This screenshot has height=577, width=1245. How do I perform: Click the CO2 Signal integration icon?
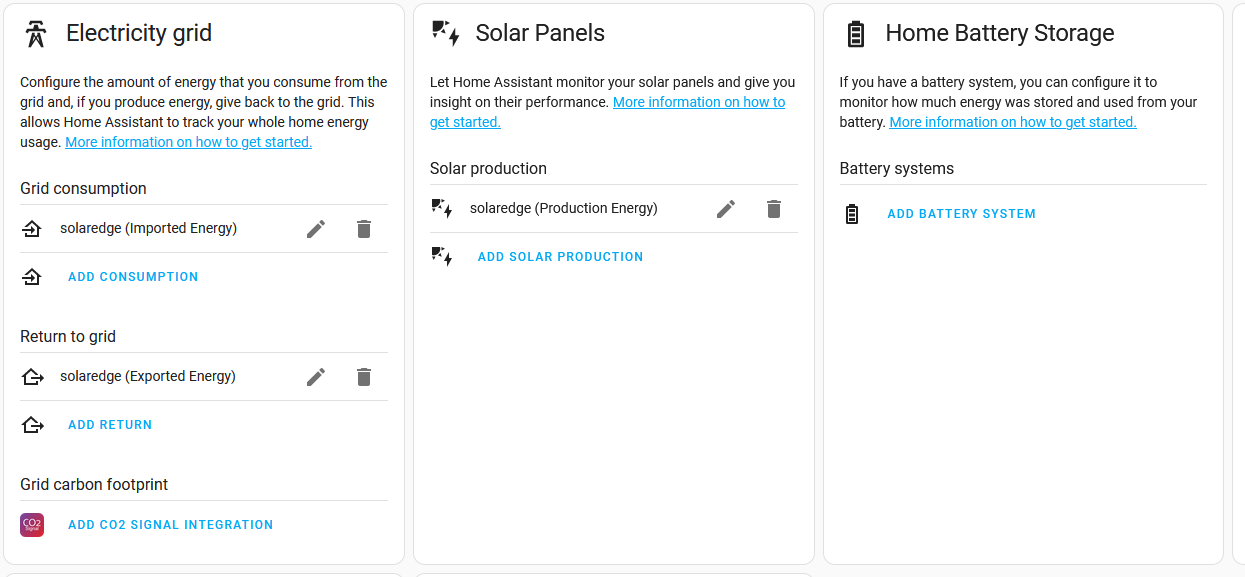pyautogui.click(x=31, y=524)
